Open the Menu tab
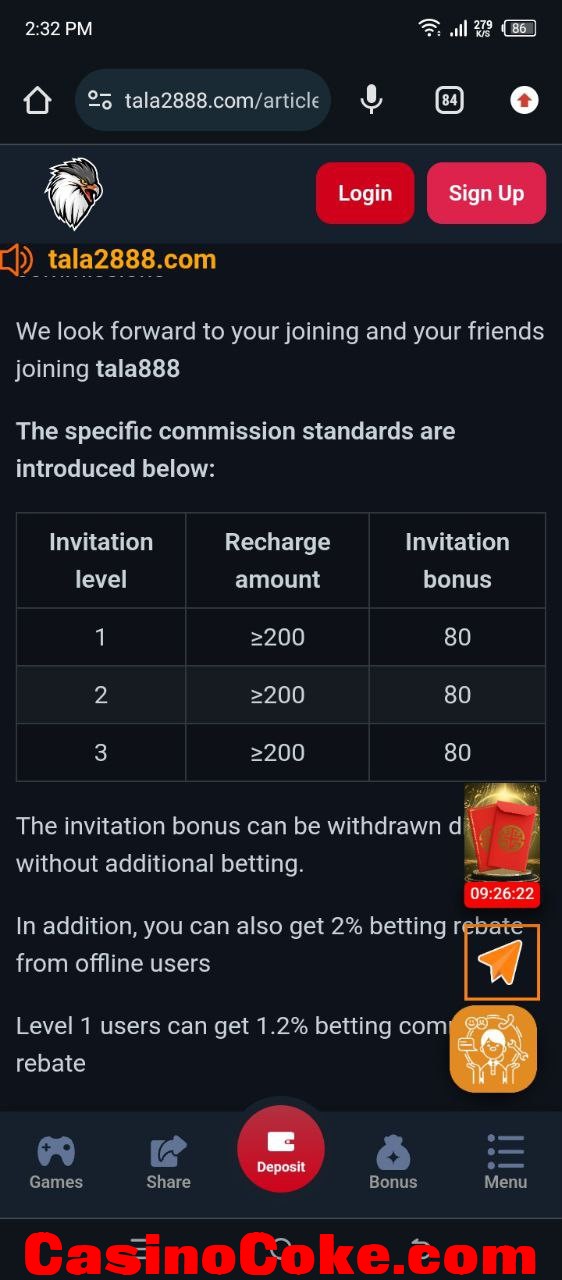The image size is (562, 1280). pos(505,1164)
